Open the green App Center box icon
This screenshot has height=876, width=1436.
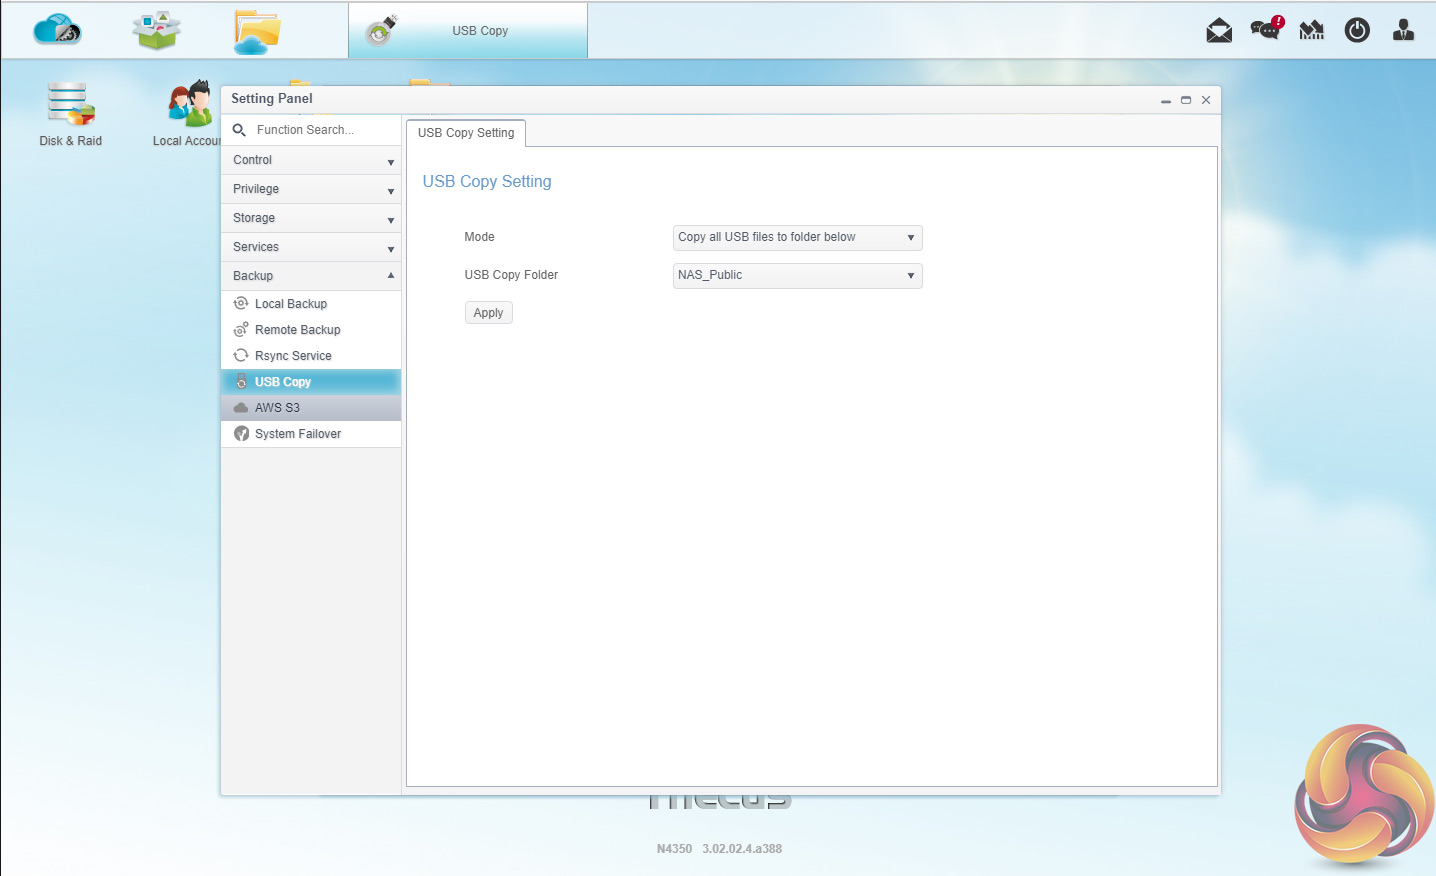157,30
